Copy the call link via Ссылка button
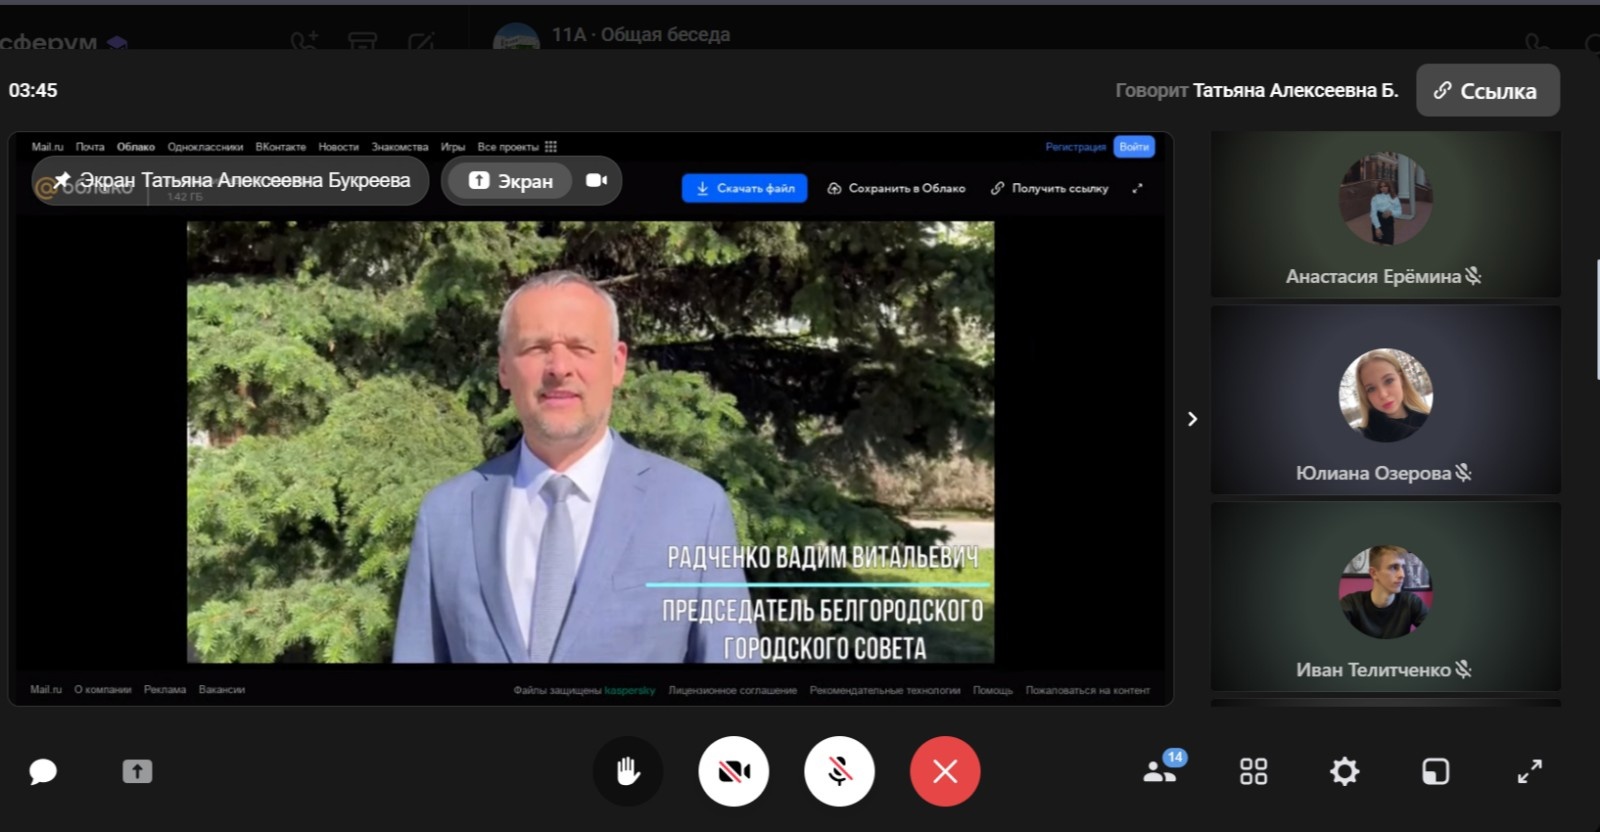Viewport: 1600px width, 832px height. pyautogui.click(x=1487, y=91)
